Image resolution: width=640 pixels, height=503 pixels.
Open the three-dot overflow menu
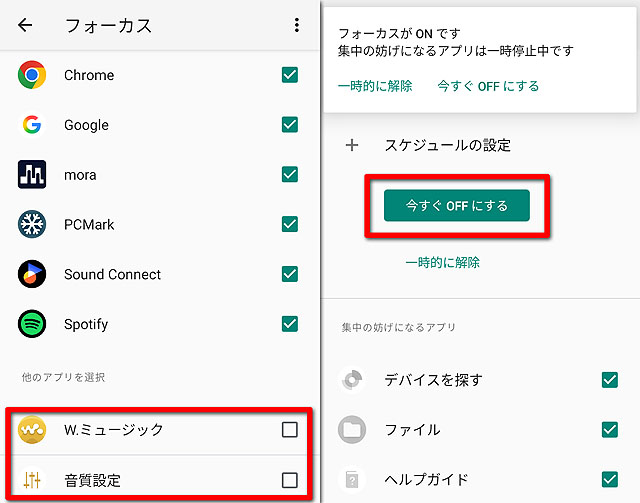click(297, 26)
